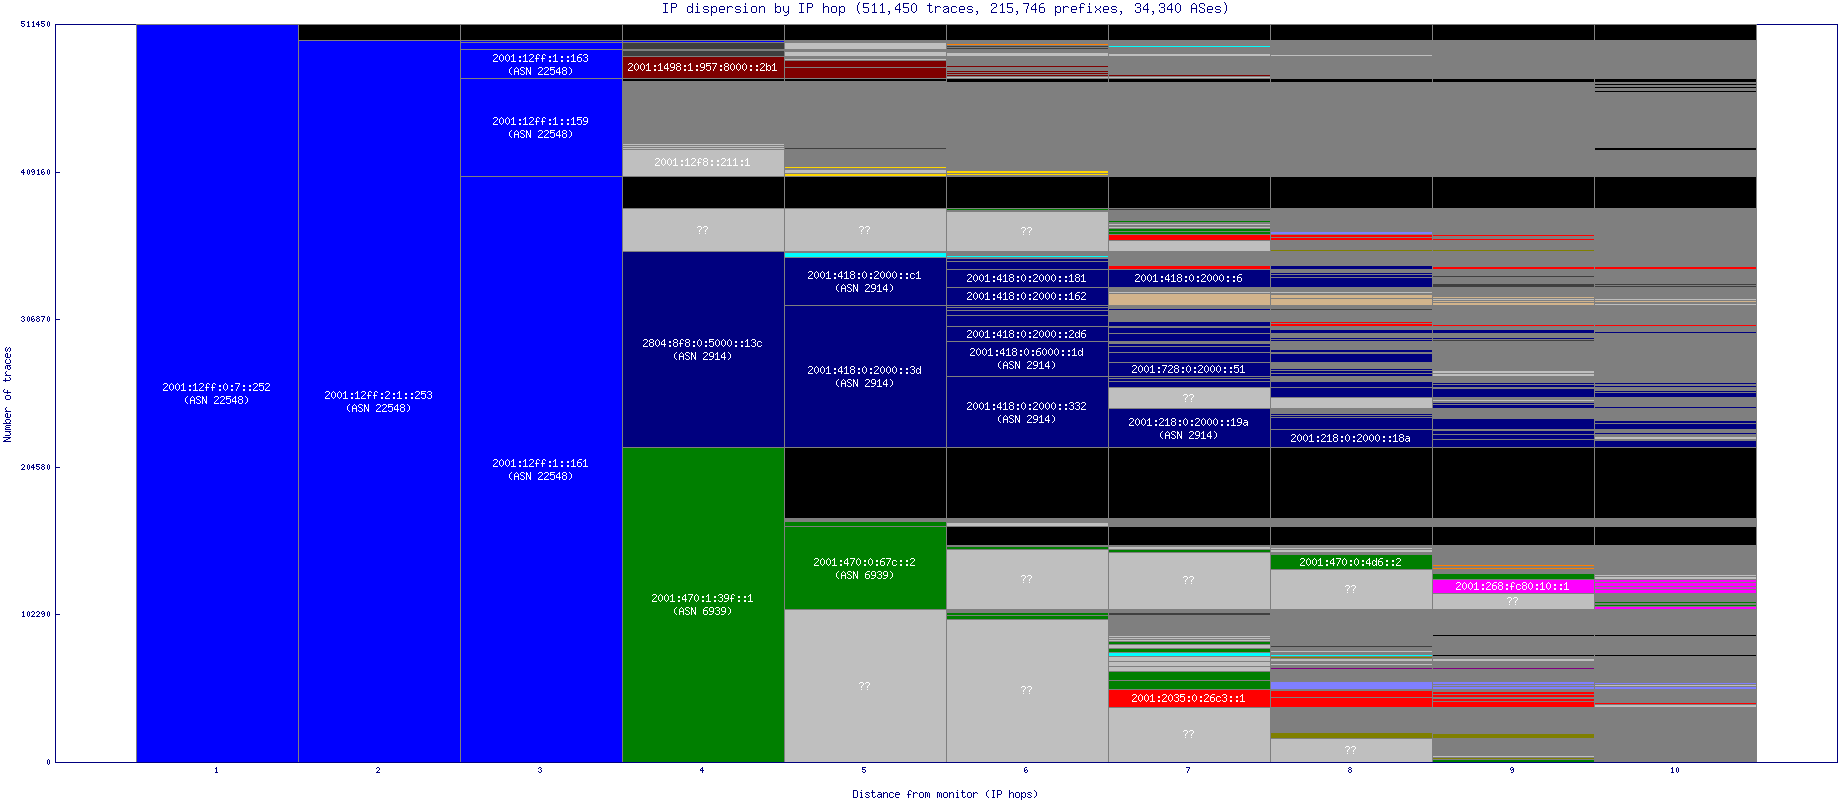Select the 2001:418:0:2000::332 block
Viewport: 1838px width, 800px height.
coord(1027,412)
